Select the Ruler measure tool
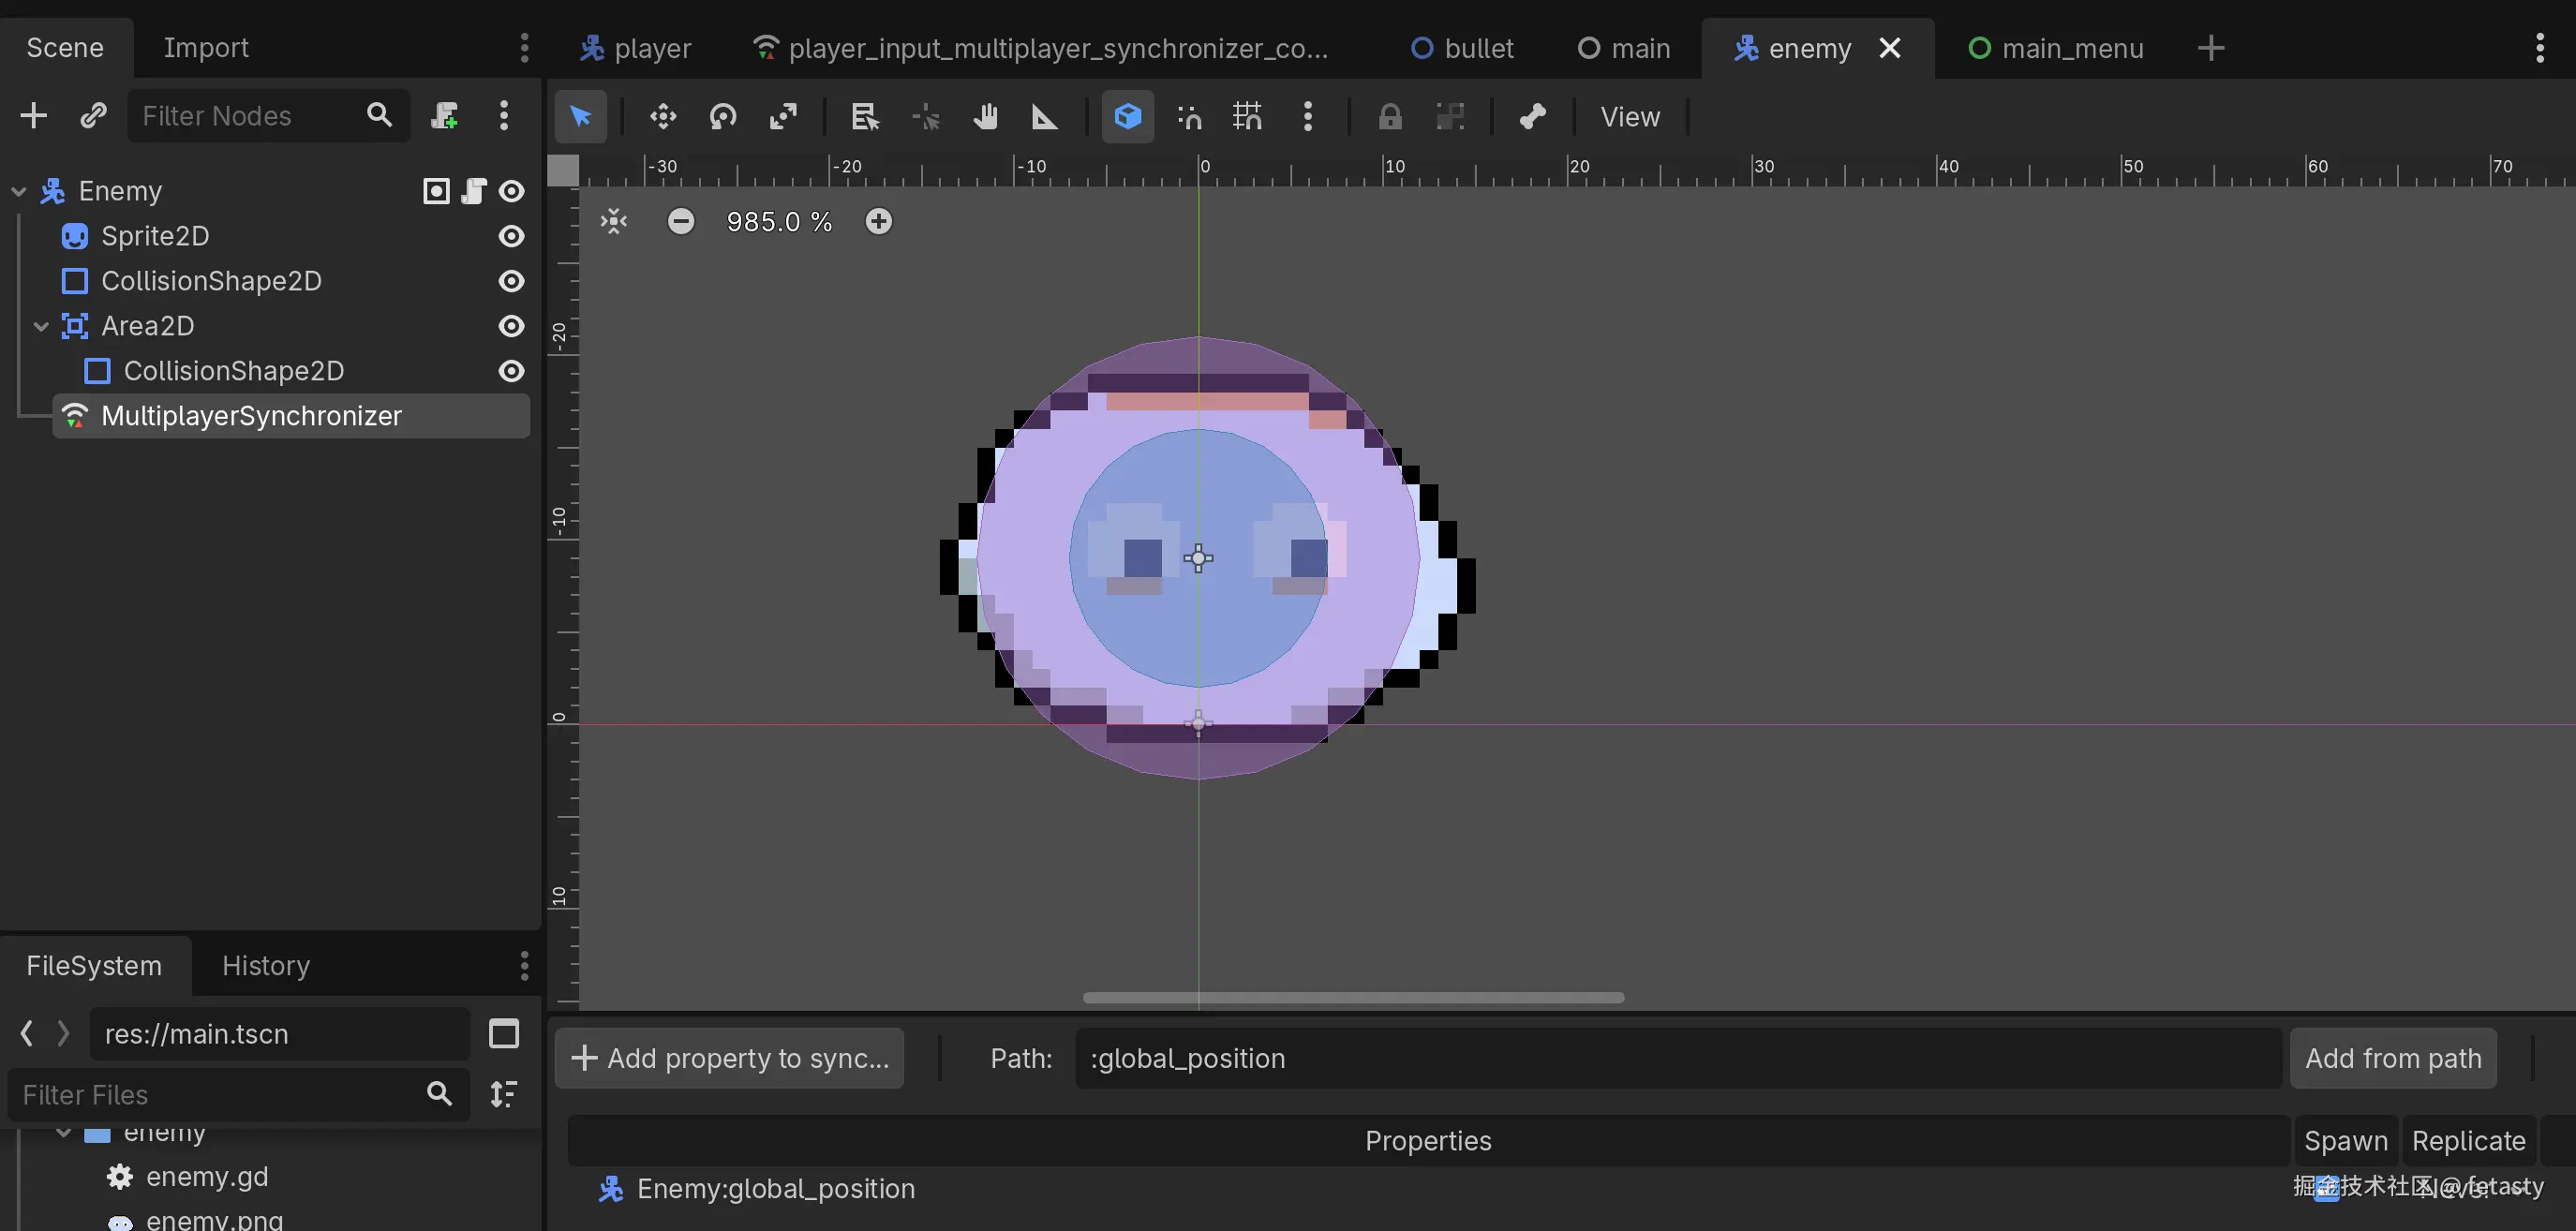This screenshot has height=1231, width=2576. tap(1044, 117)
